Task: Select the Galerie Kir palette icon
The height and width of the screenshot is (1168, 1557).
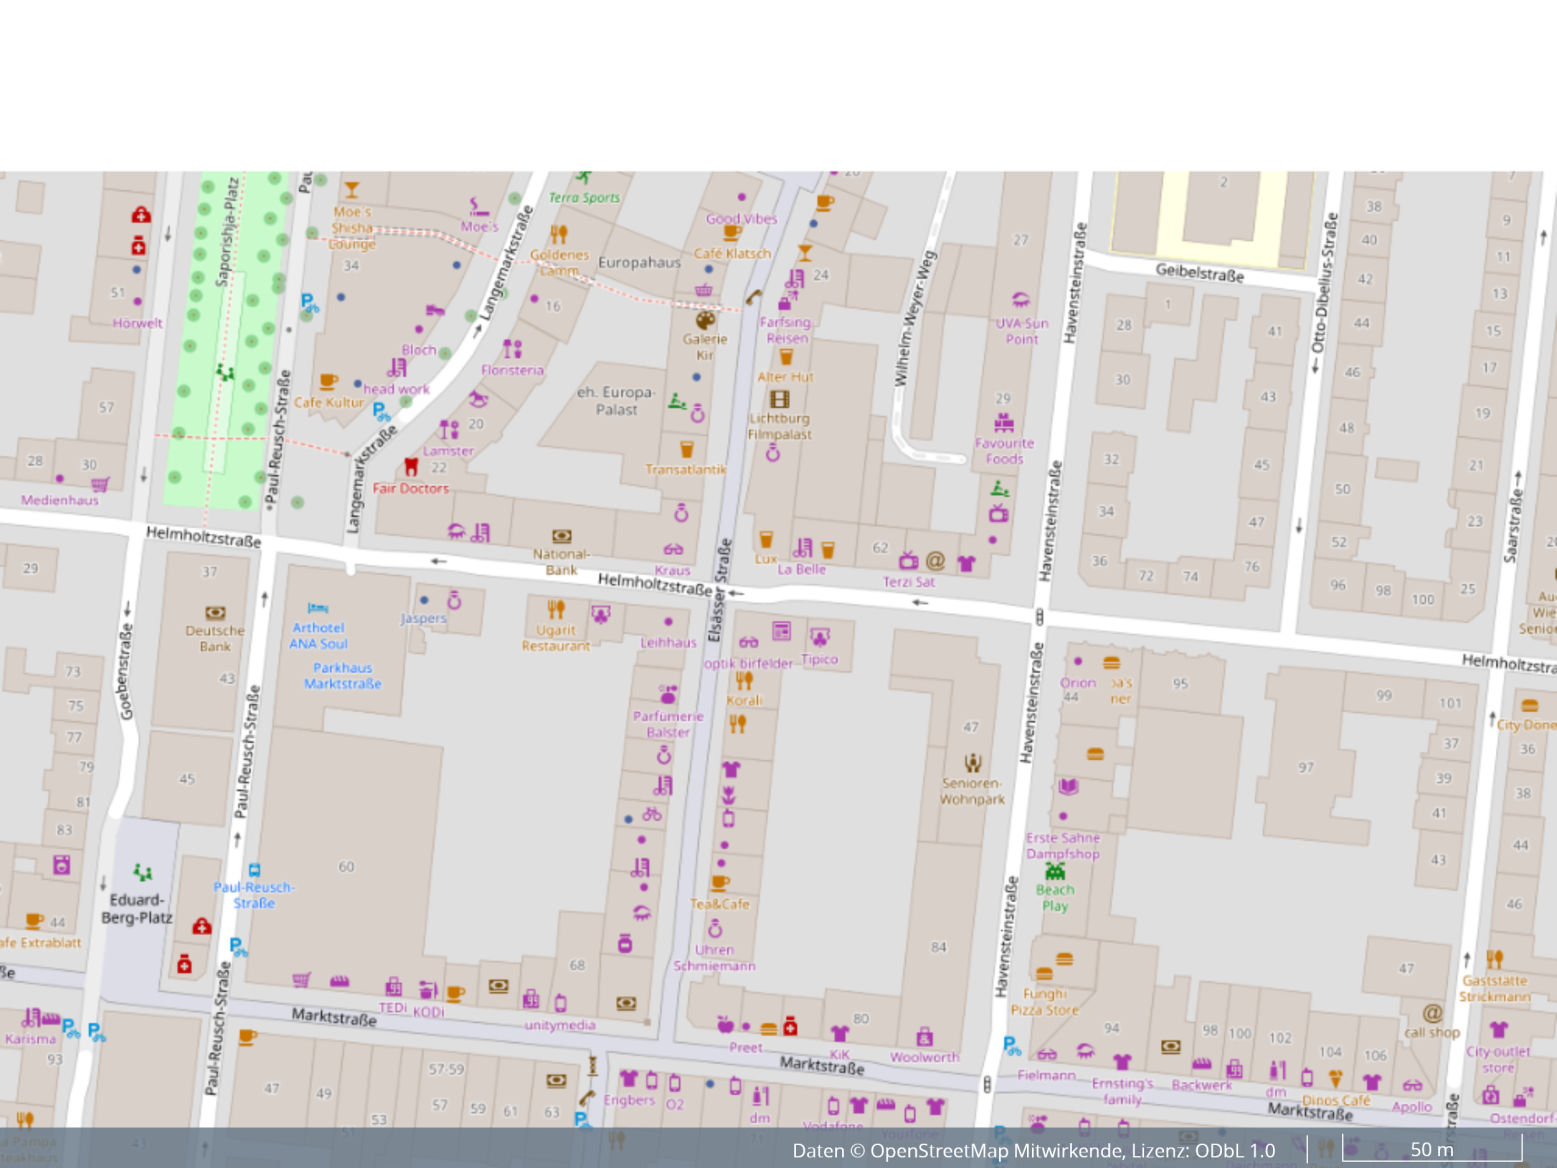Action: (705, 320)
